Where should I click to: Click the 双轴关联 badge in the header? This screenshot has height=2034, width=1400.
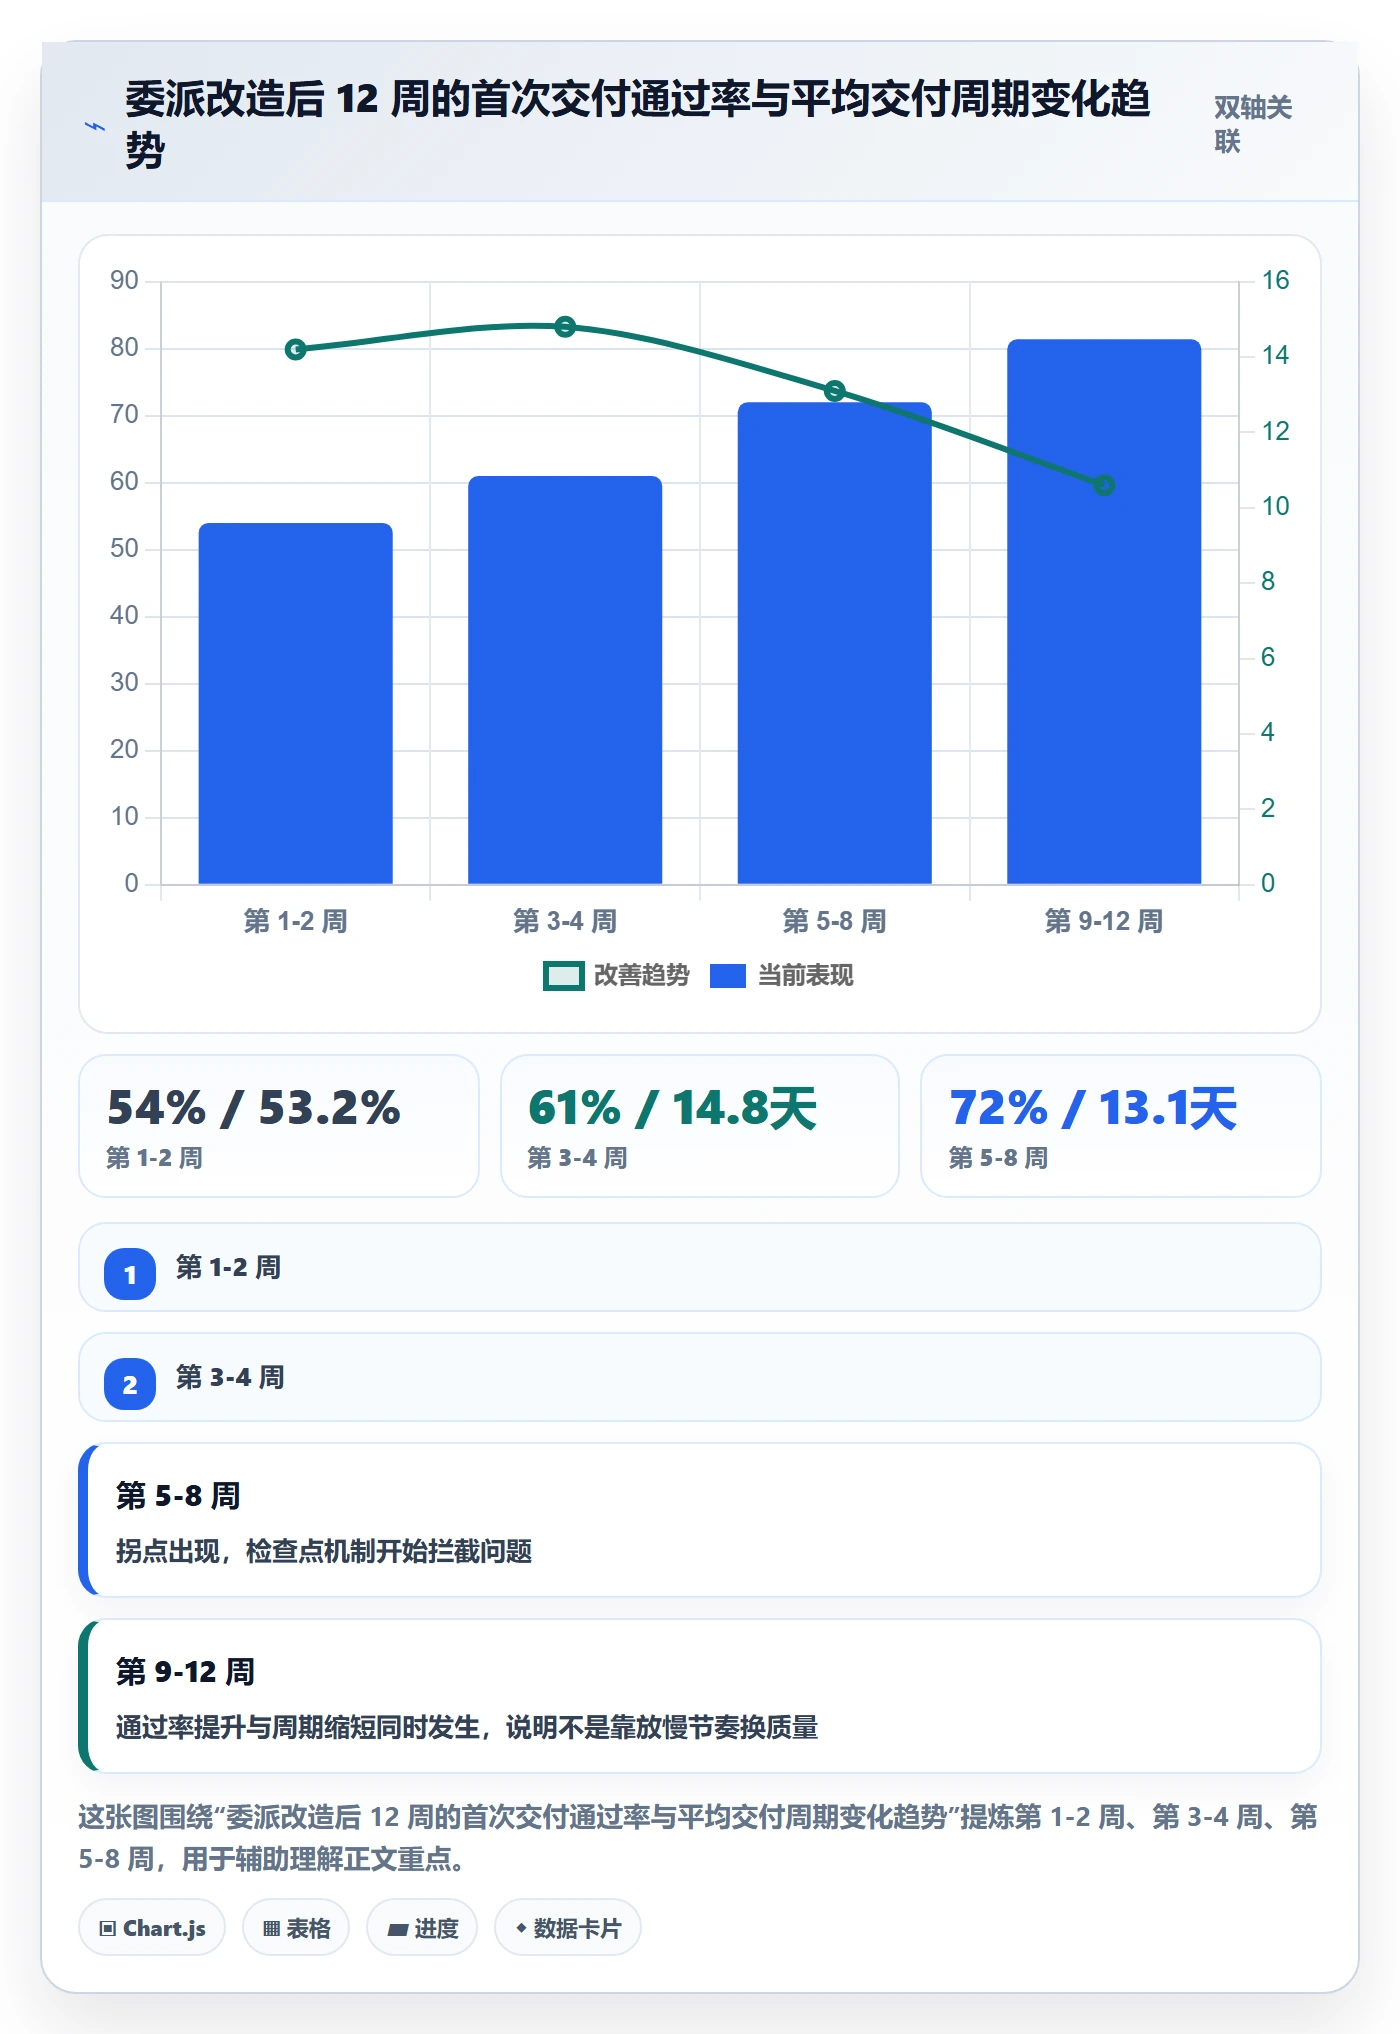pyautogui.click(x=1253, y=124)
